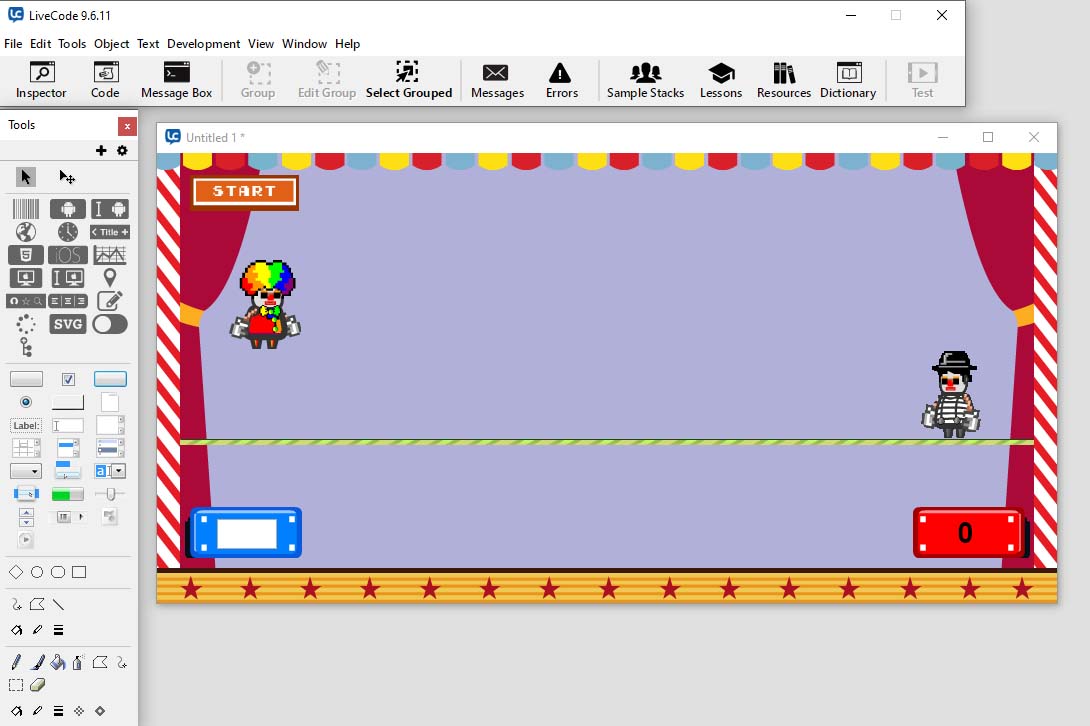Select the paint bucket tool
Screen dimensions: 1090x726
[x=58, y=662]
